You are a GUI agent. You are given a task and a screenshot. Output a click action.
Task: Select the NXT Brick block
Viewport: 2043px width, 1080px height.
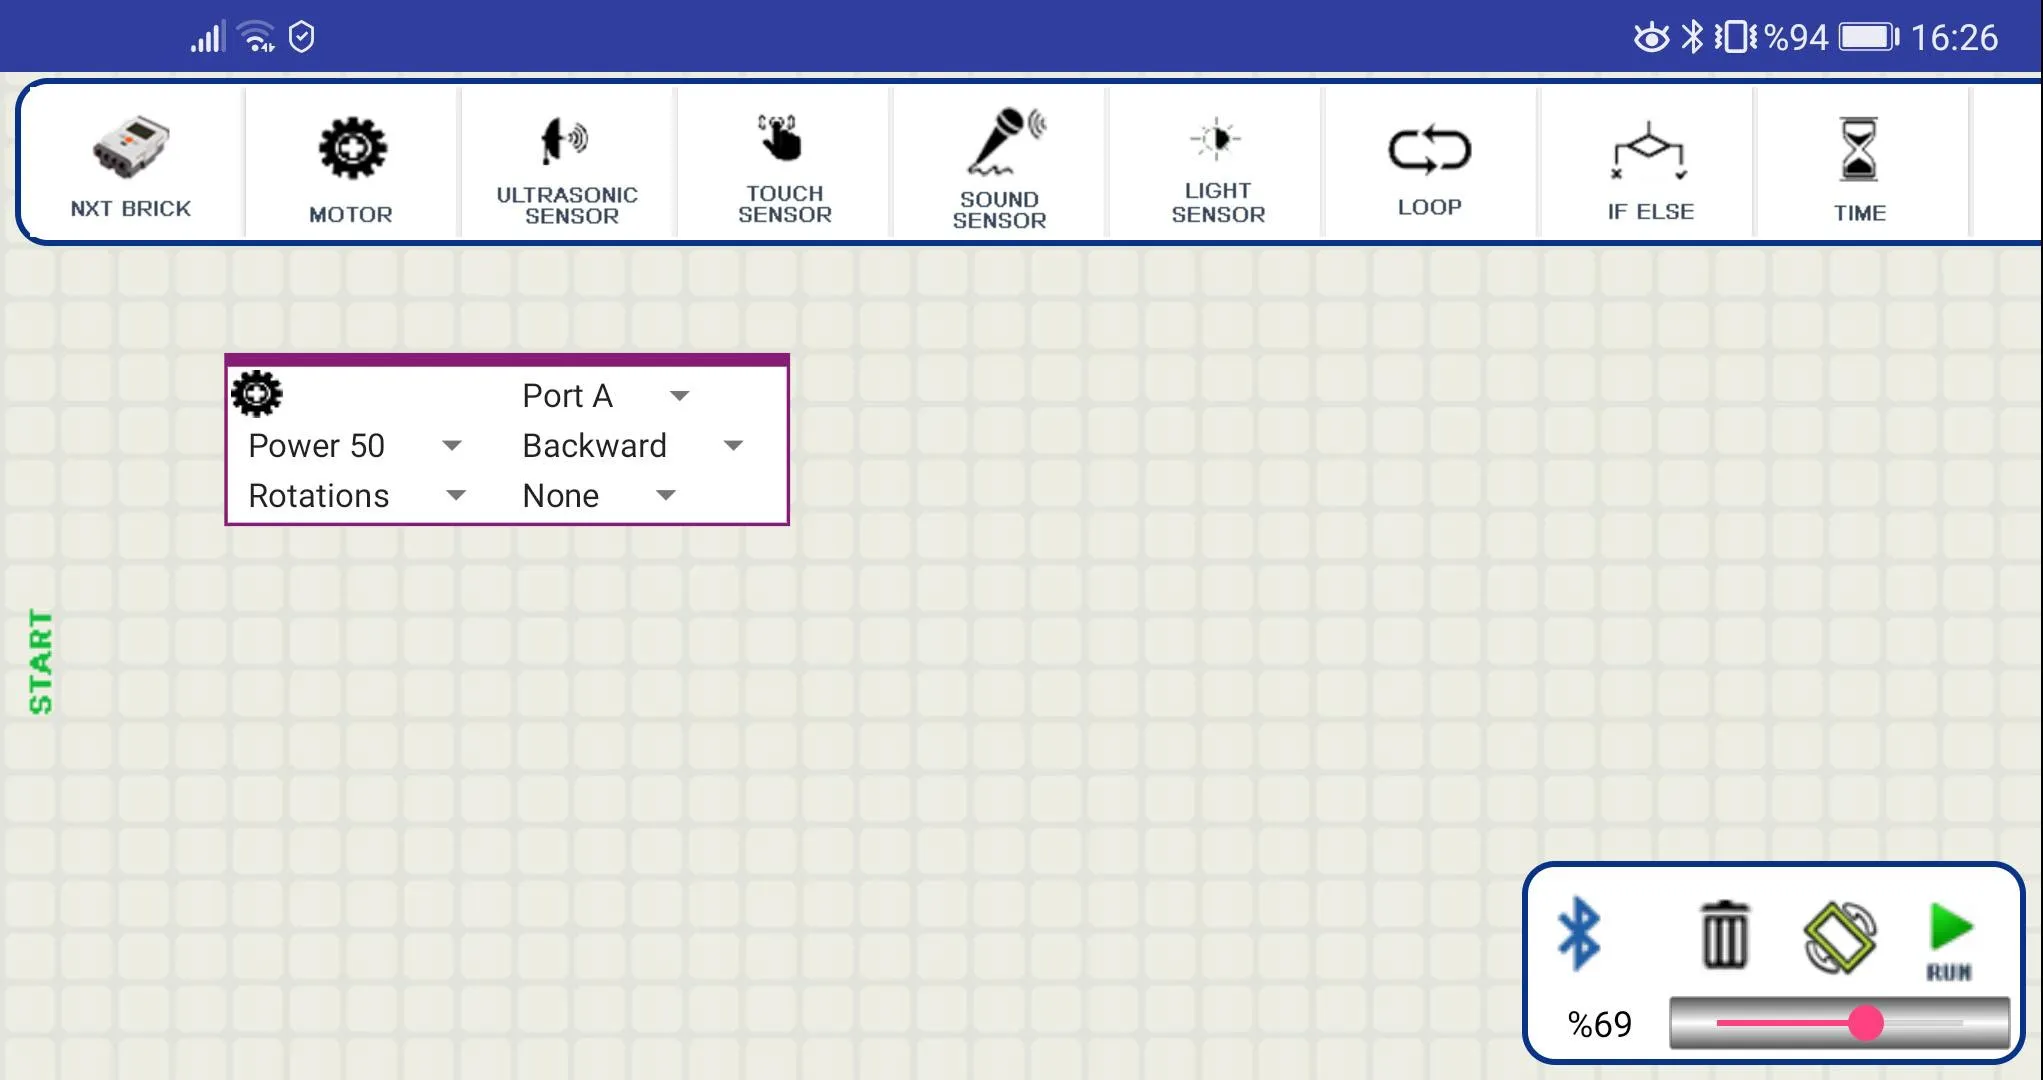click(131, 164)
